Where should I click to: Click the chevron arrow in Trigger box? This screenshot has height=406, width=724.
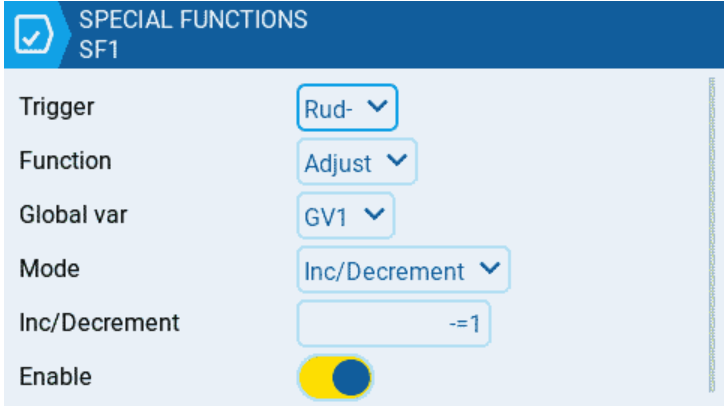pos(377,107)
